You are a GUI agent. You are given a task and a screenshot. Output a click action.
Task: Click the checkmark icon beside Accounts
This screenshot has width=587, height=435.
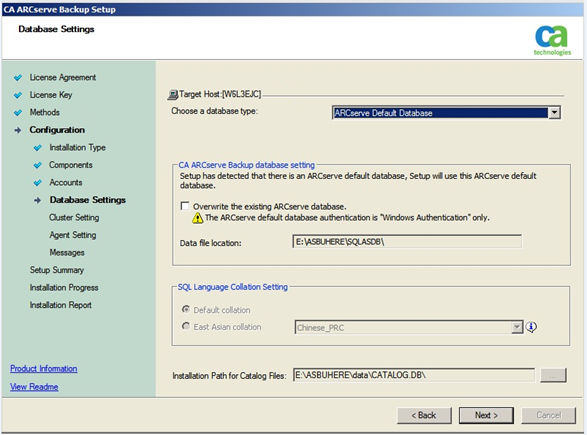click(37, 183)
